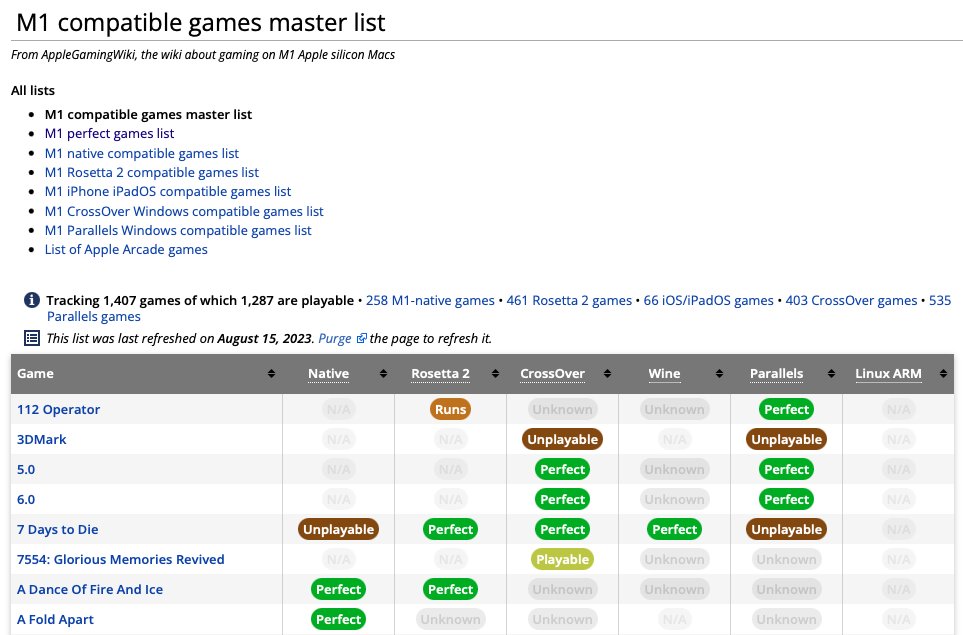Open the A Fold Apart page
This screenshot has height=635, width=963.
coord(55,620)
